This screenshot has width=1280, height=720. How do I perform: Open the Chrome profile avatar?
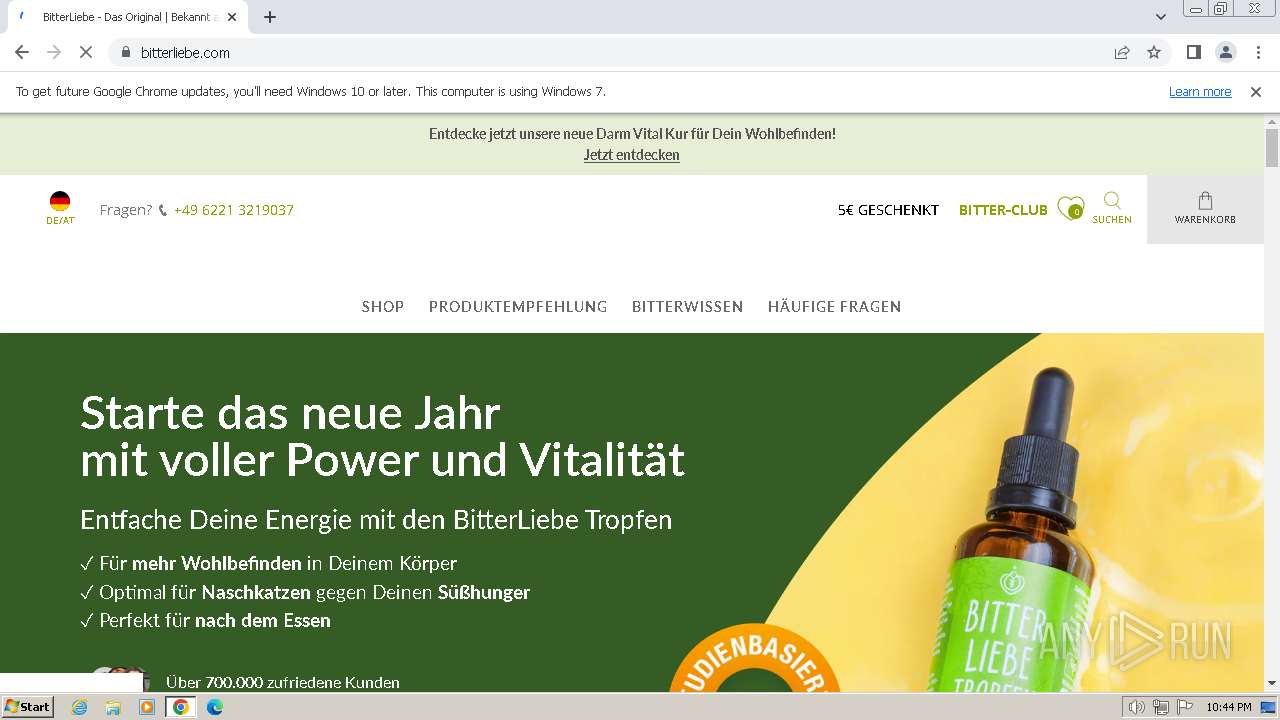click(x=1226, y=52)
